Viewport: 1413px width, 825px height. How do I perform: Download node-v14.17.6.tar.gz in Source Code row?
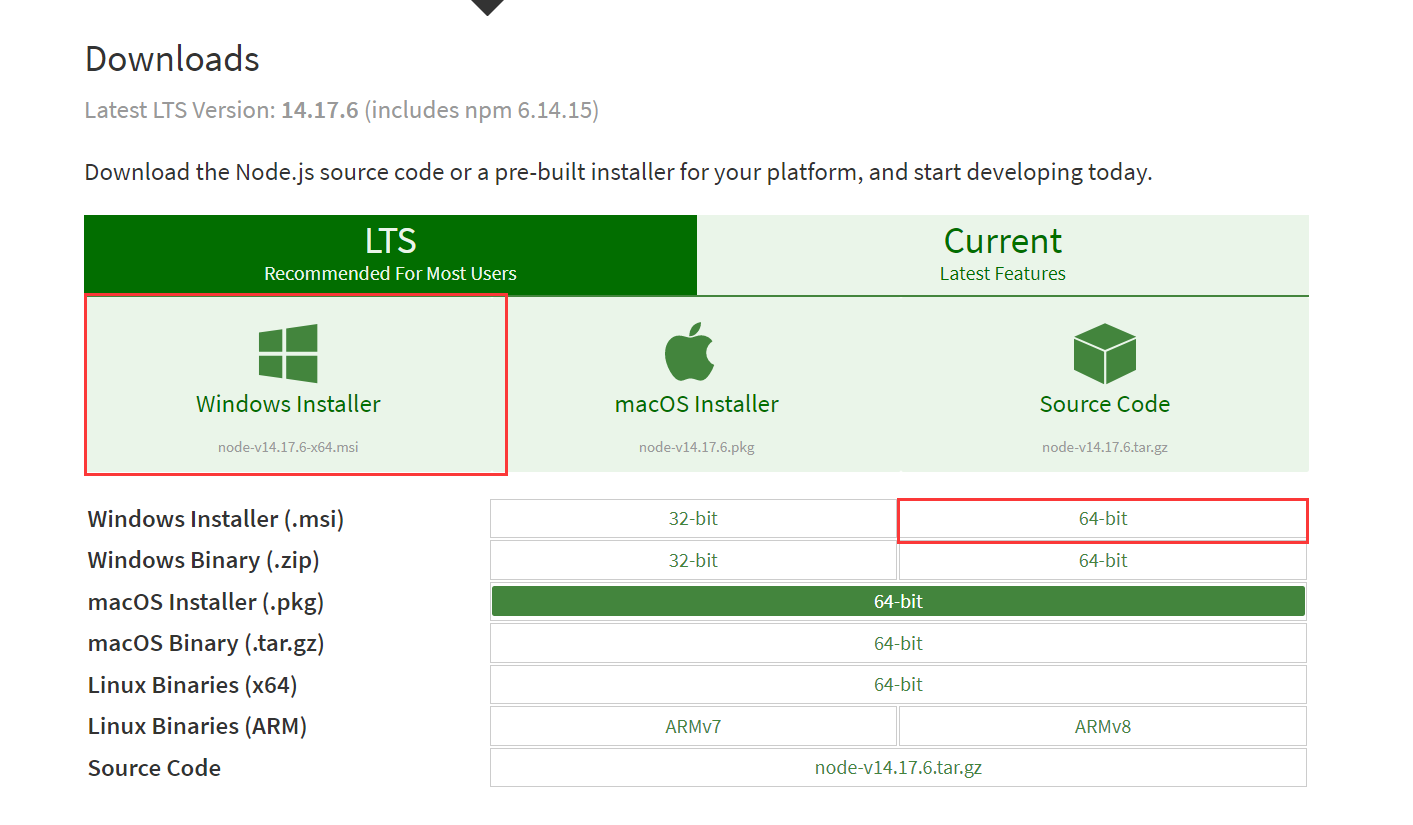pos(898,767)
